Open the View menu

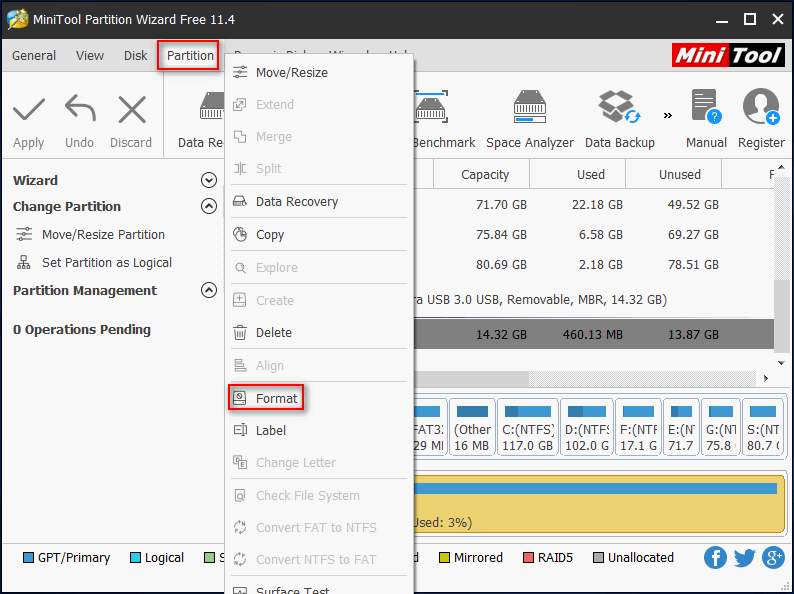(x=90, y=55)
